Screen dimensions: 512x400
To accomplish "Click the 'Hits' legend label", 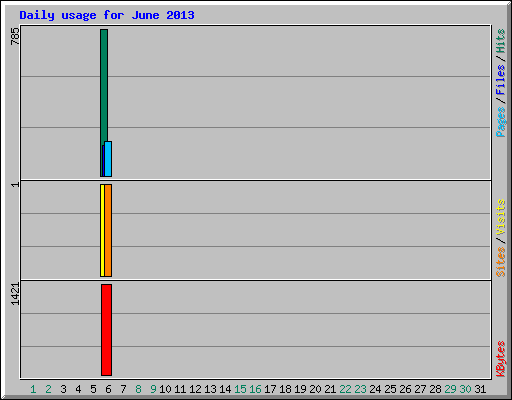I will tap(500, 41).
